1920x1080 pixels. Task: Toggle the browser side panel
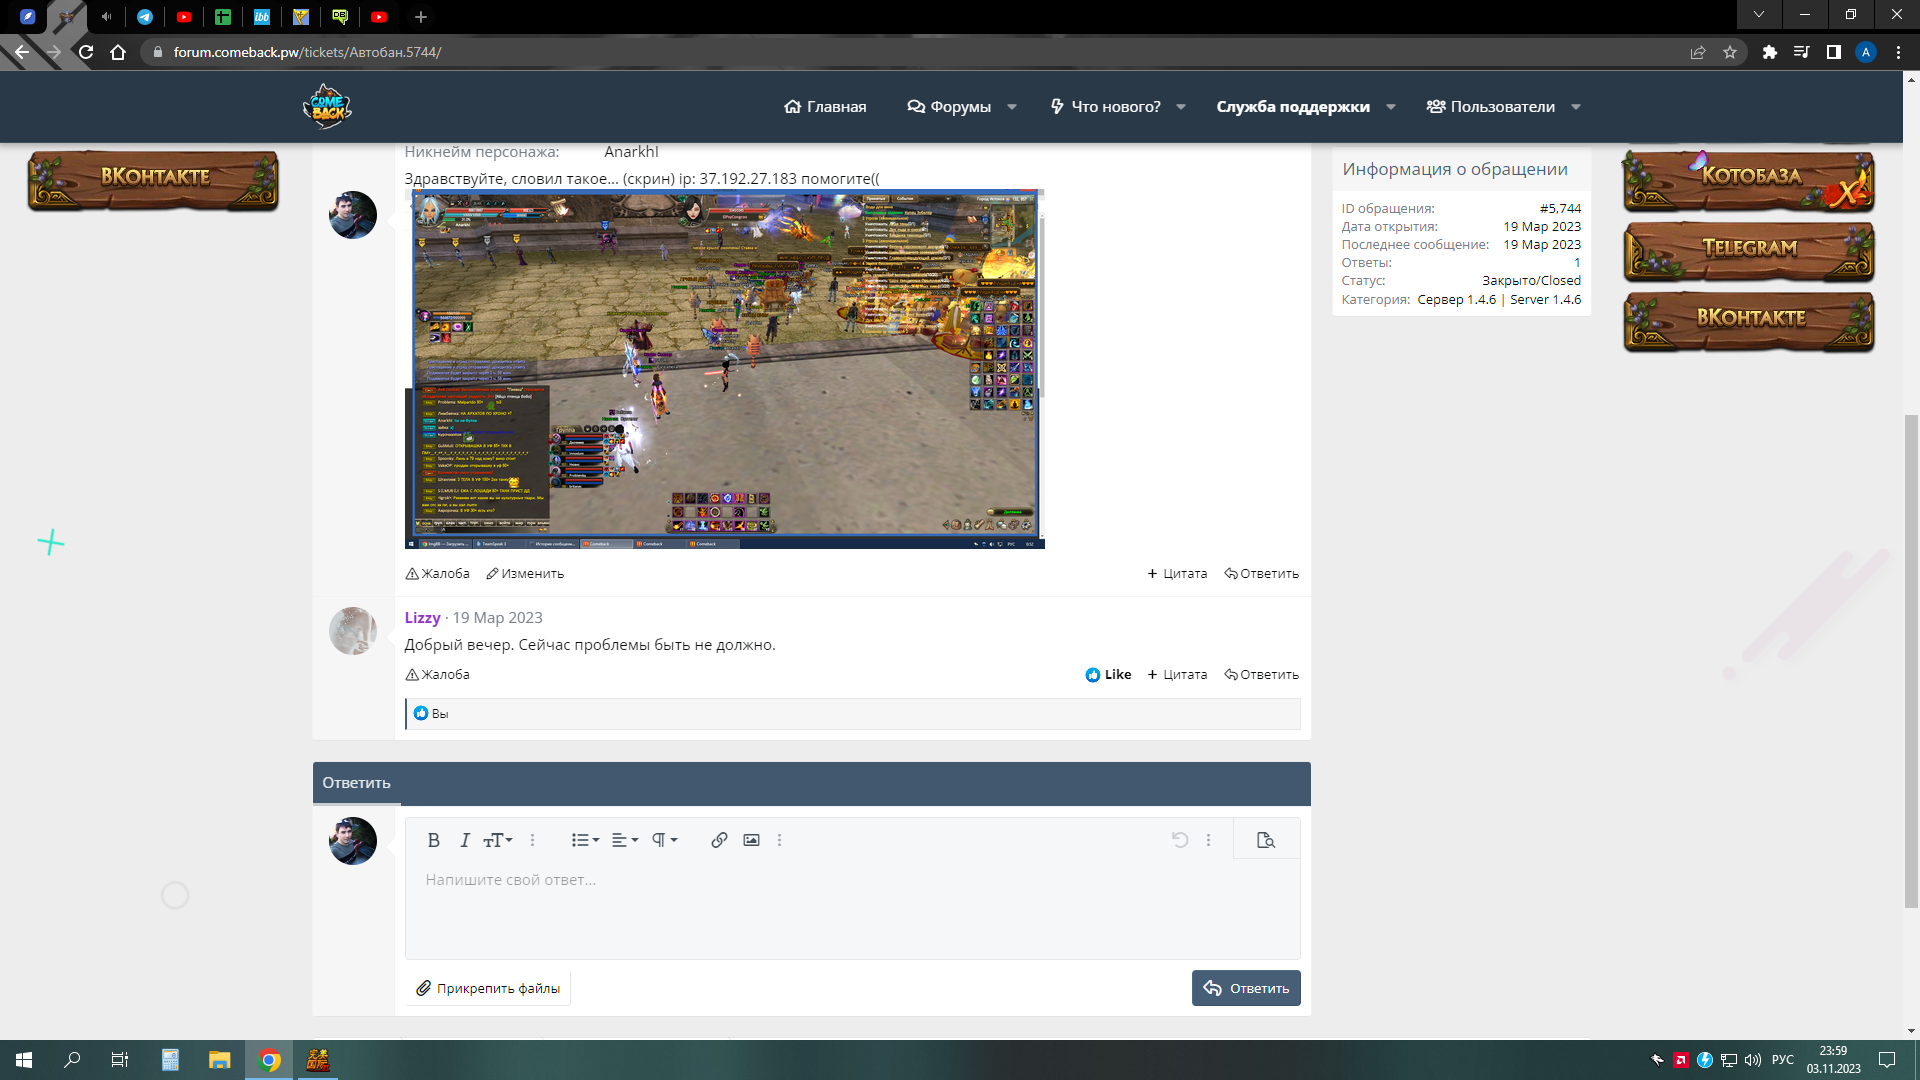(x=1834, y=52)
